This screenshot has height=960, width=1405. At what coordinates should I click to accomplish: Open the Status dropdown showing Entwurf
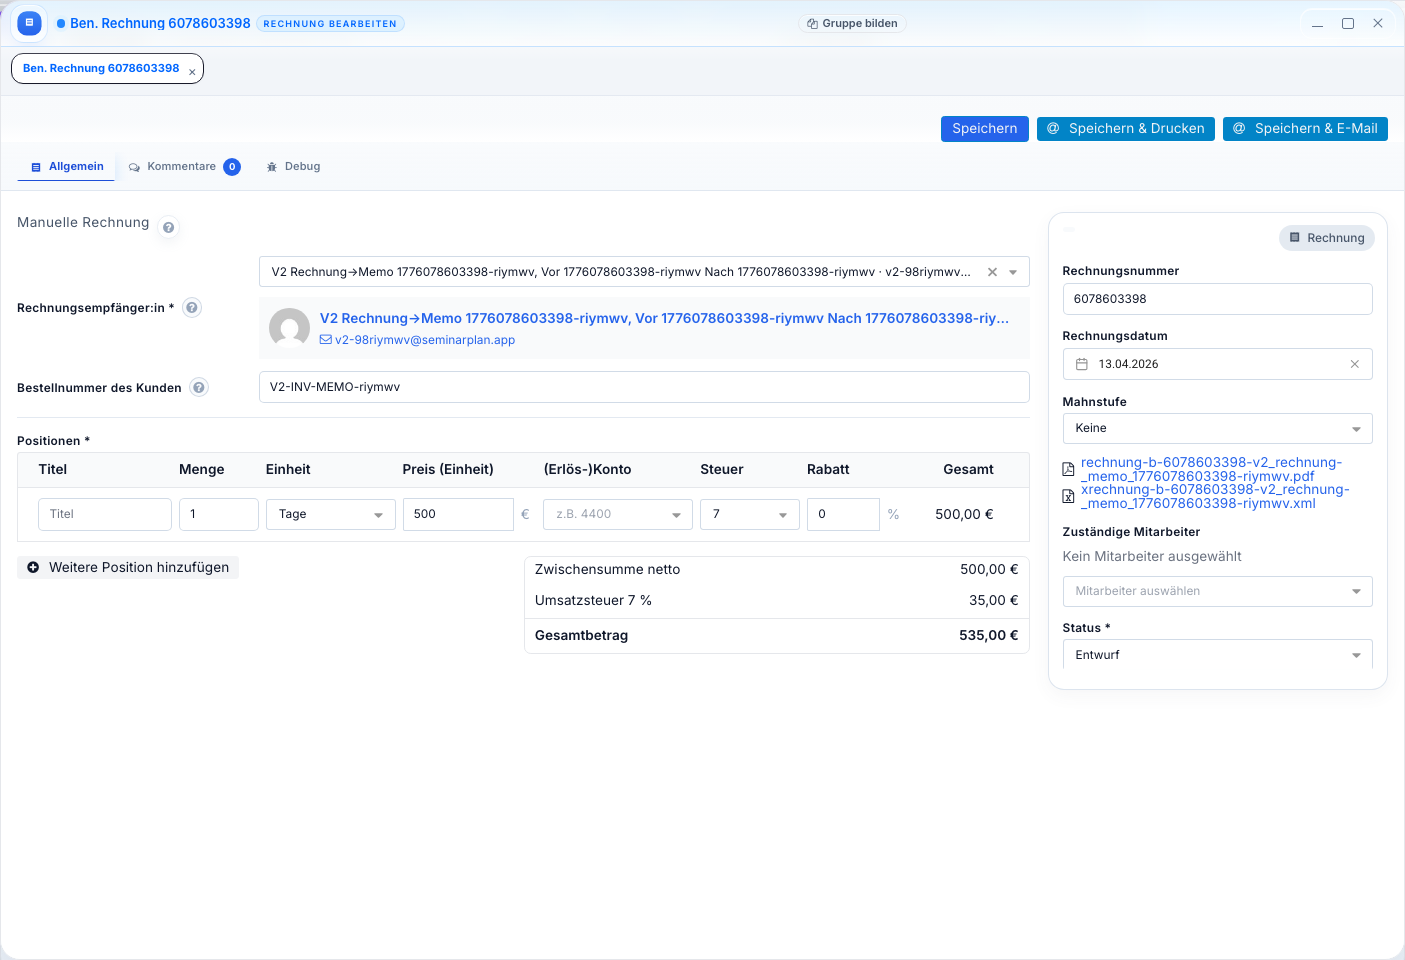click(x=1216, y=655)
